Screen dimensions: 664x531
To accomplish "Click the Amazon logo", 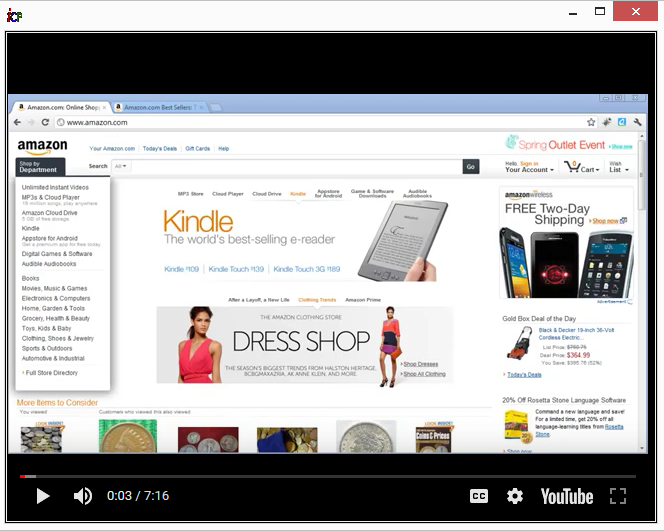I will pyautogui.click(x=42, y=147).
